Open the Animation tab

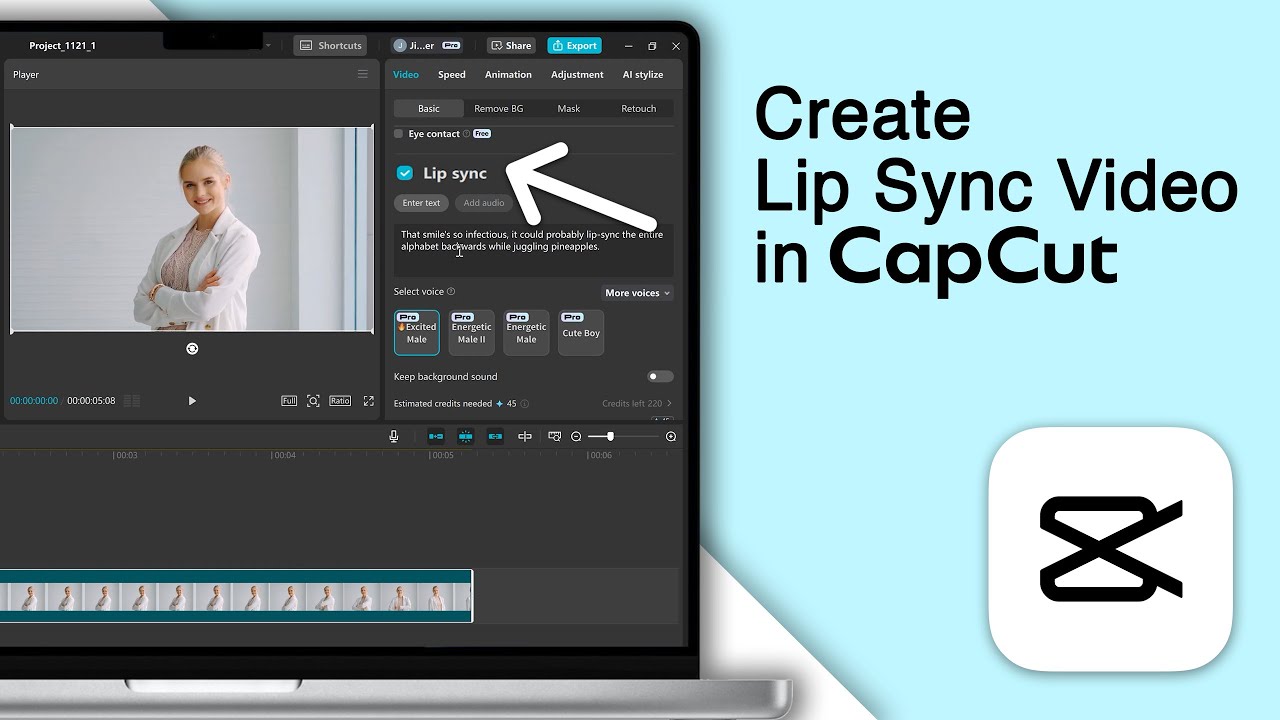[x=508, y=74]
